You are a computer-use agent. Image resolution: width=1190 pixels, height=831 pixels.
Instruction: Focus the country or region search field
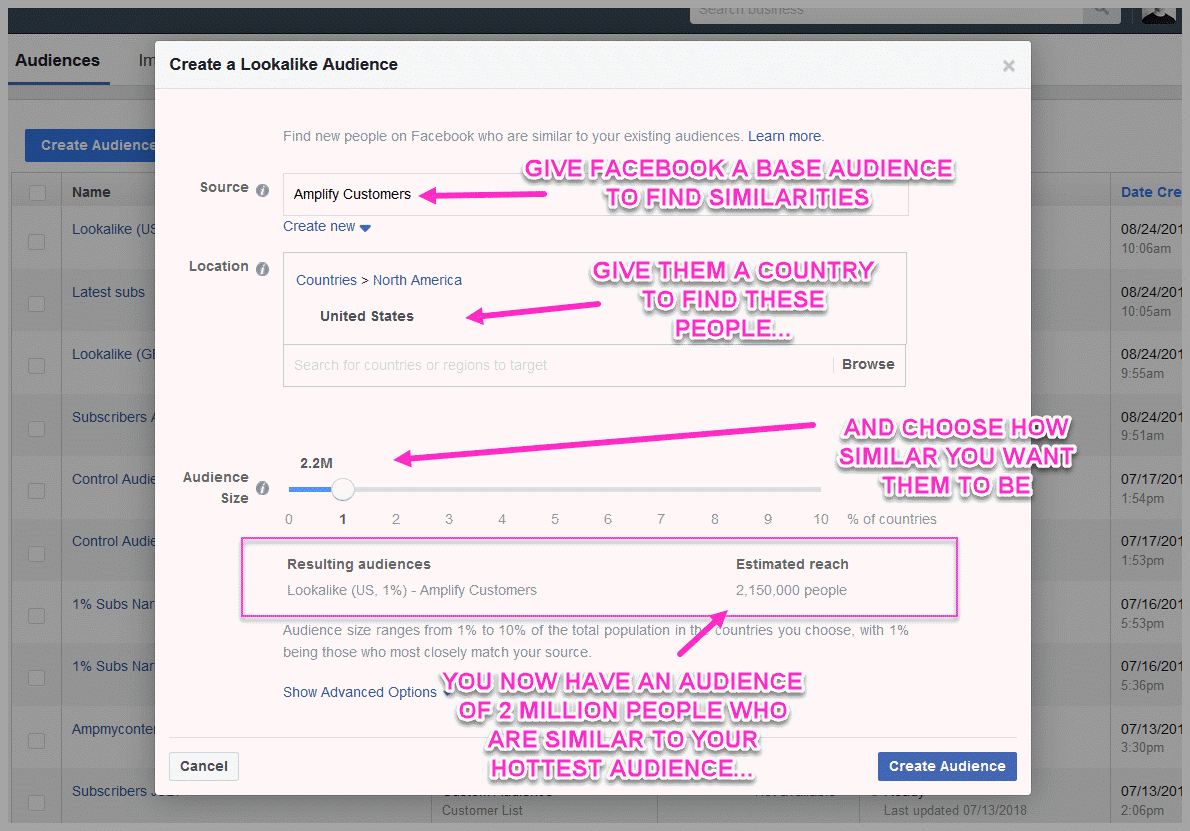pyautogui.click(x=558, y=366)
